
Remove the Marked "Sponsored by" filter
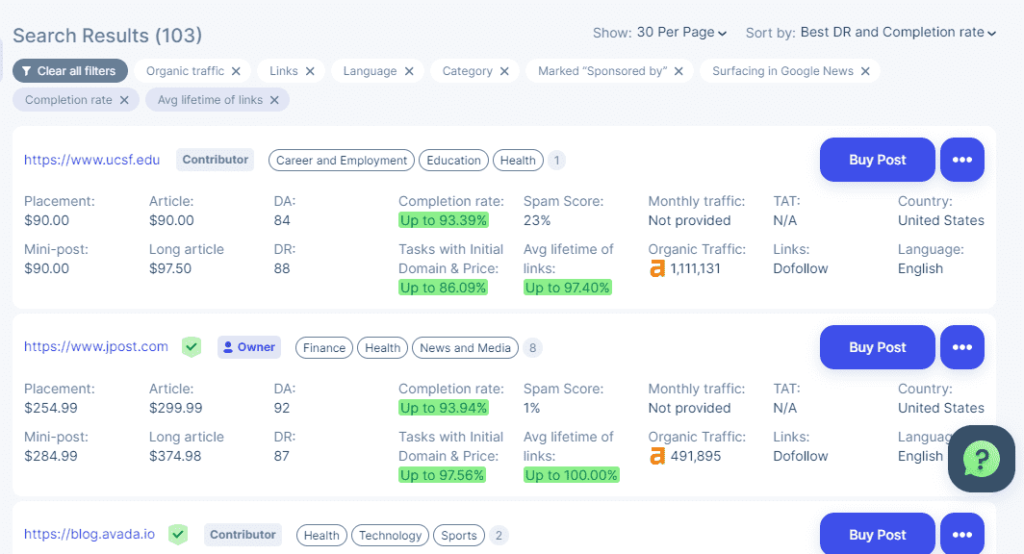coord(679,71)
